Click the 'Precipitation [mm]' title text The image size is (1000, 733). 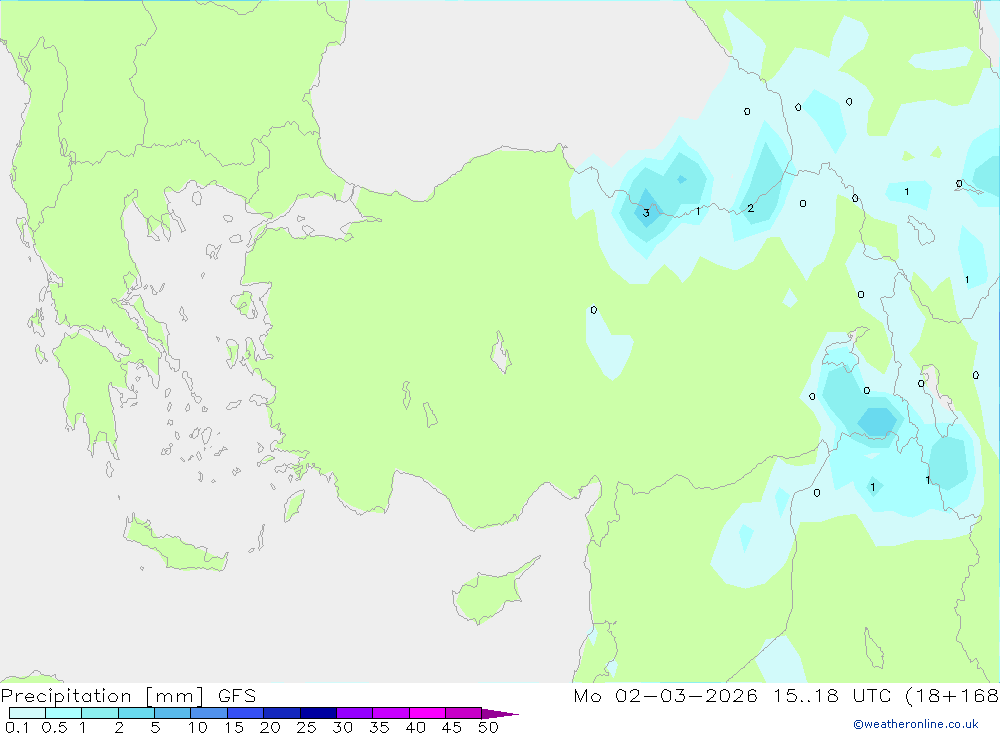103,696
